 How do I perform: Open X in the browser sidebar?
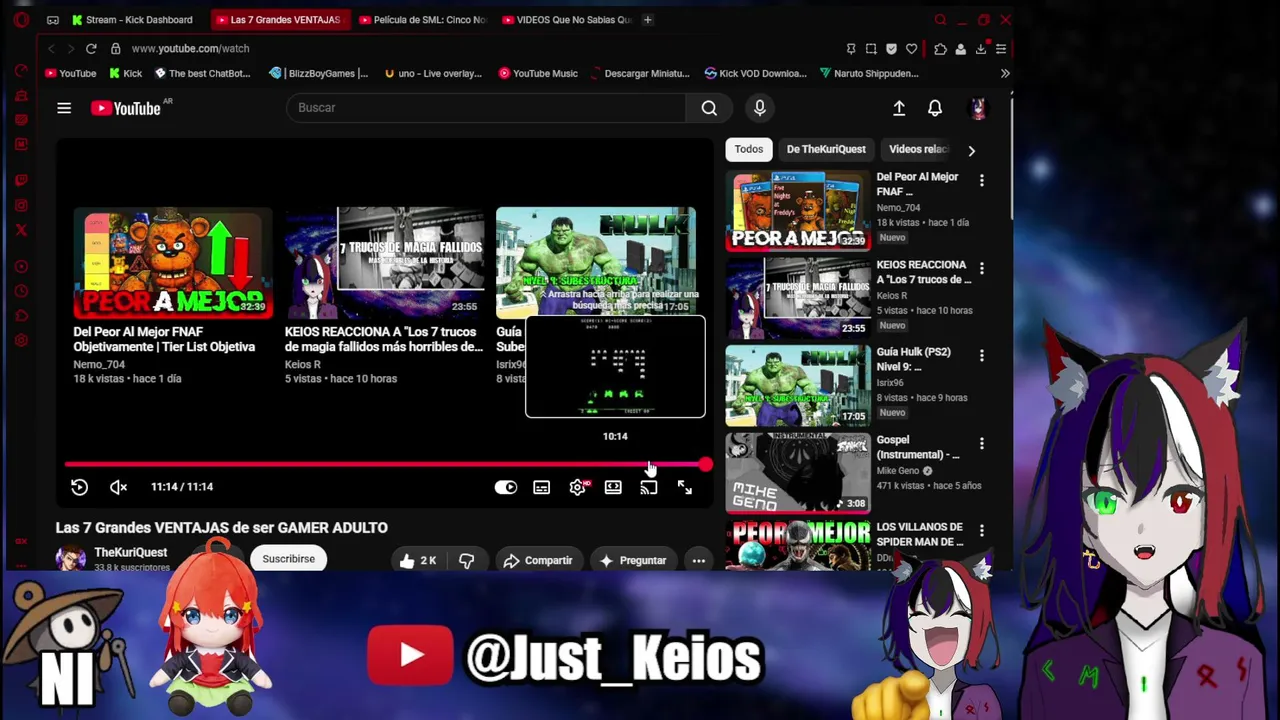tap(21, 230)
